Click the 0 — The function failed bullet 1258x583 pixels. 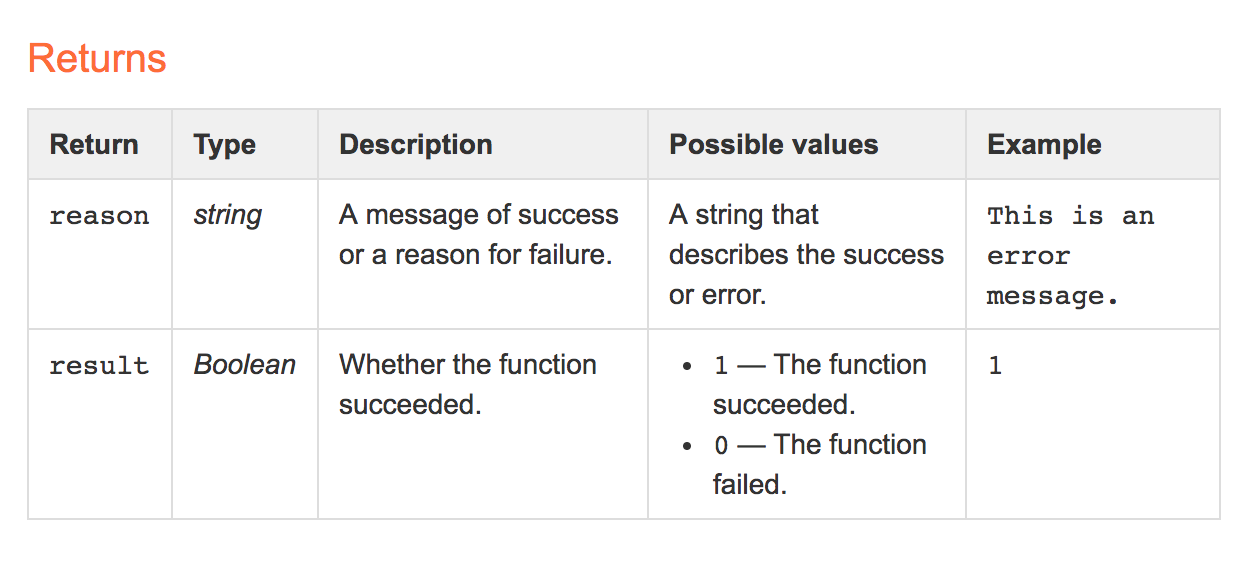coord(820,465)
